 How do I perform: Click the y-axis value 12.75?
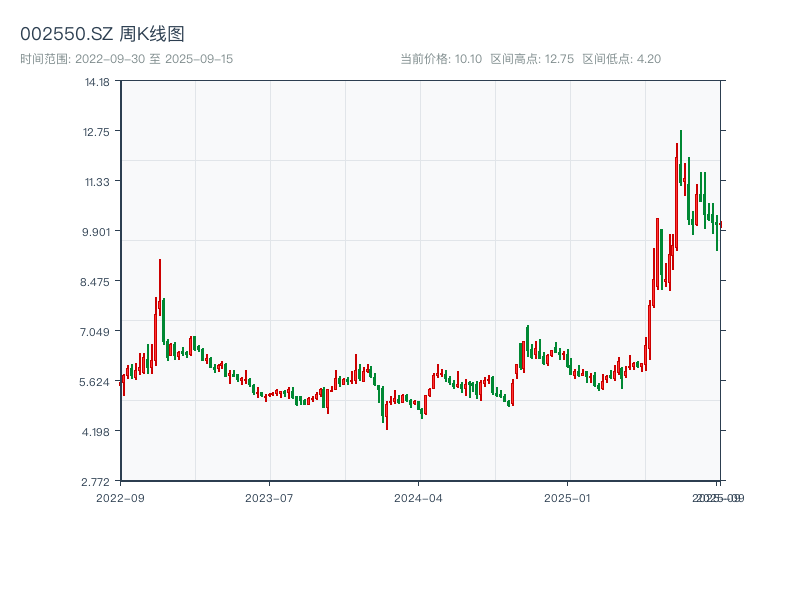click(96, 132)
